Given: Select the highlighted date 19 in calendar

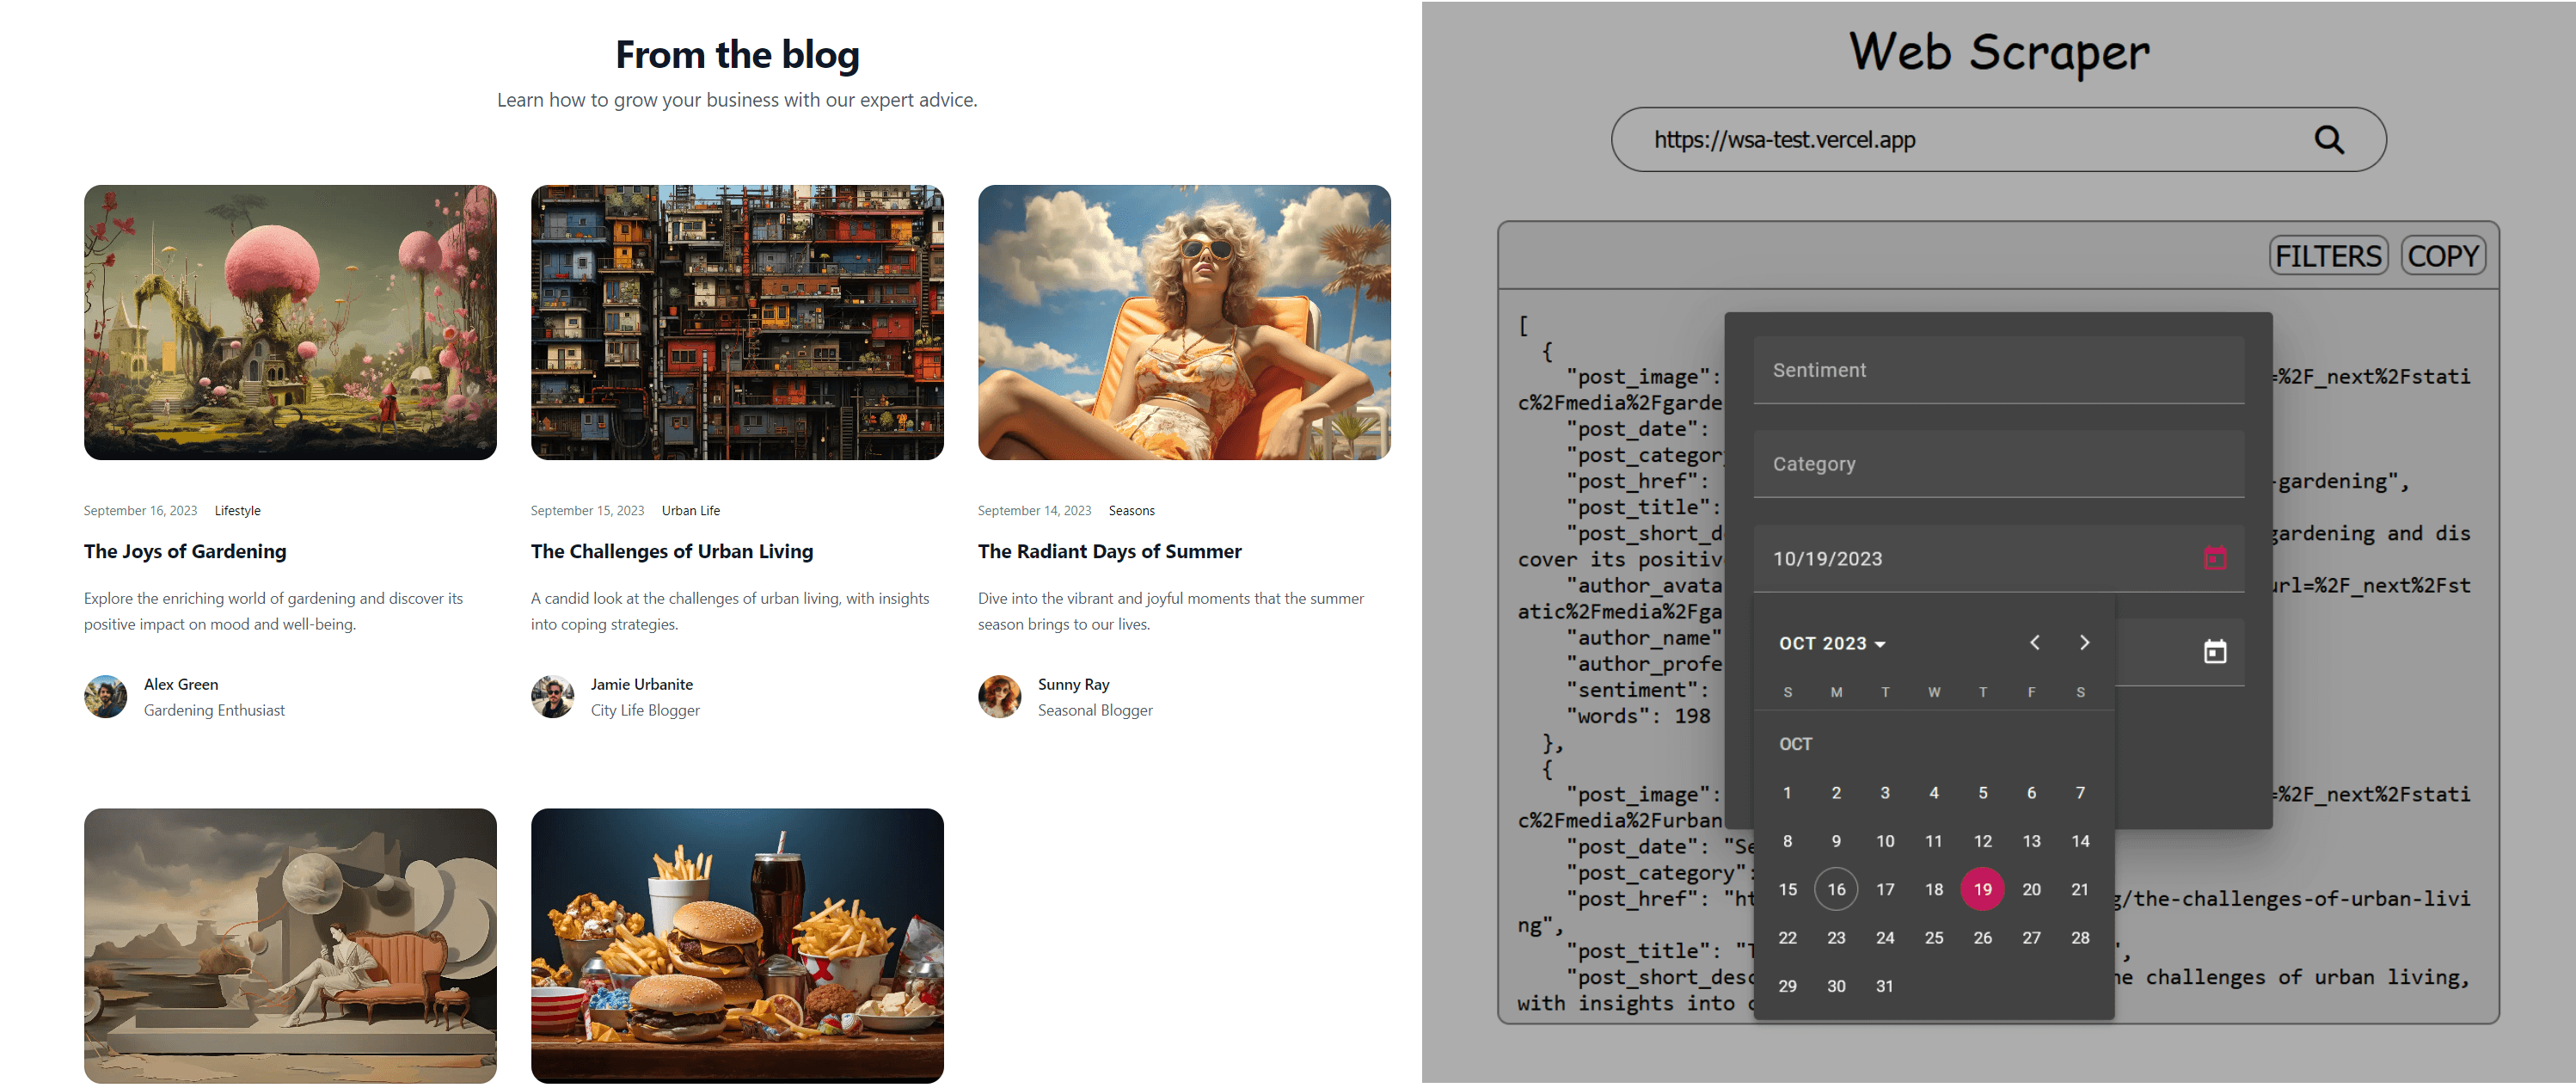Looking at the screenshot, I should 1982,889.
